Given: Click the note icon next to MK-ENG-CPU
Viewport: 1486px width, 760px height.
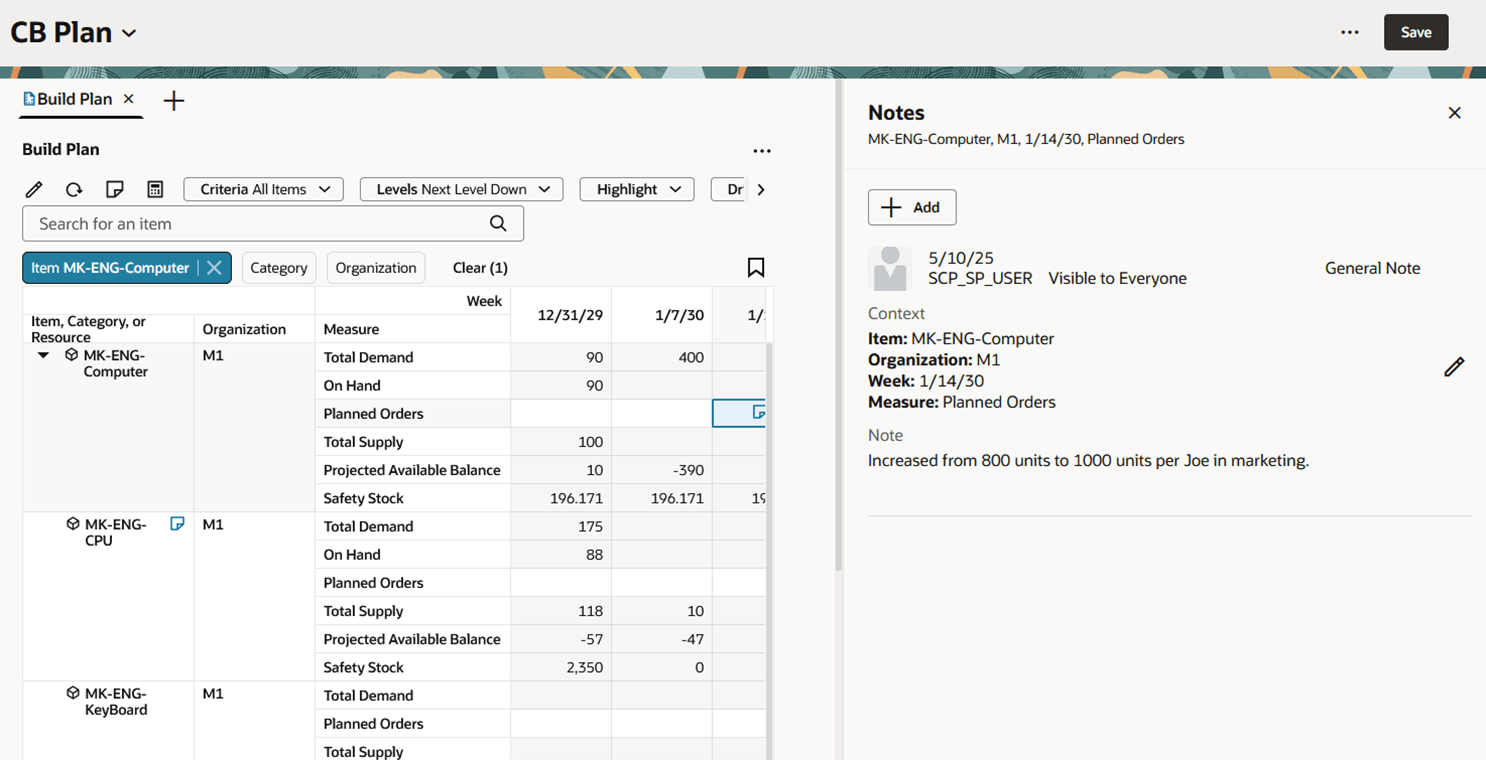Looking at the screenshot, I should point(177,523).
